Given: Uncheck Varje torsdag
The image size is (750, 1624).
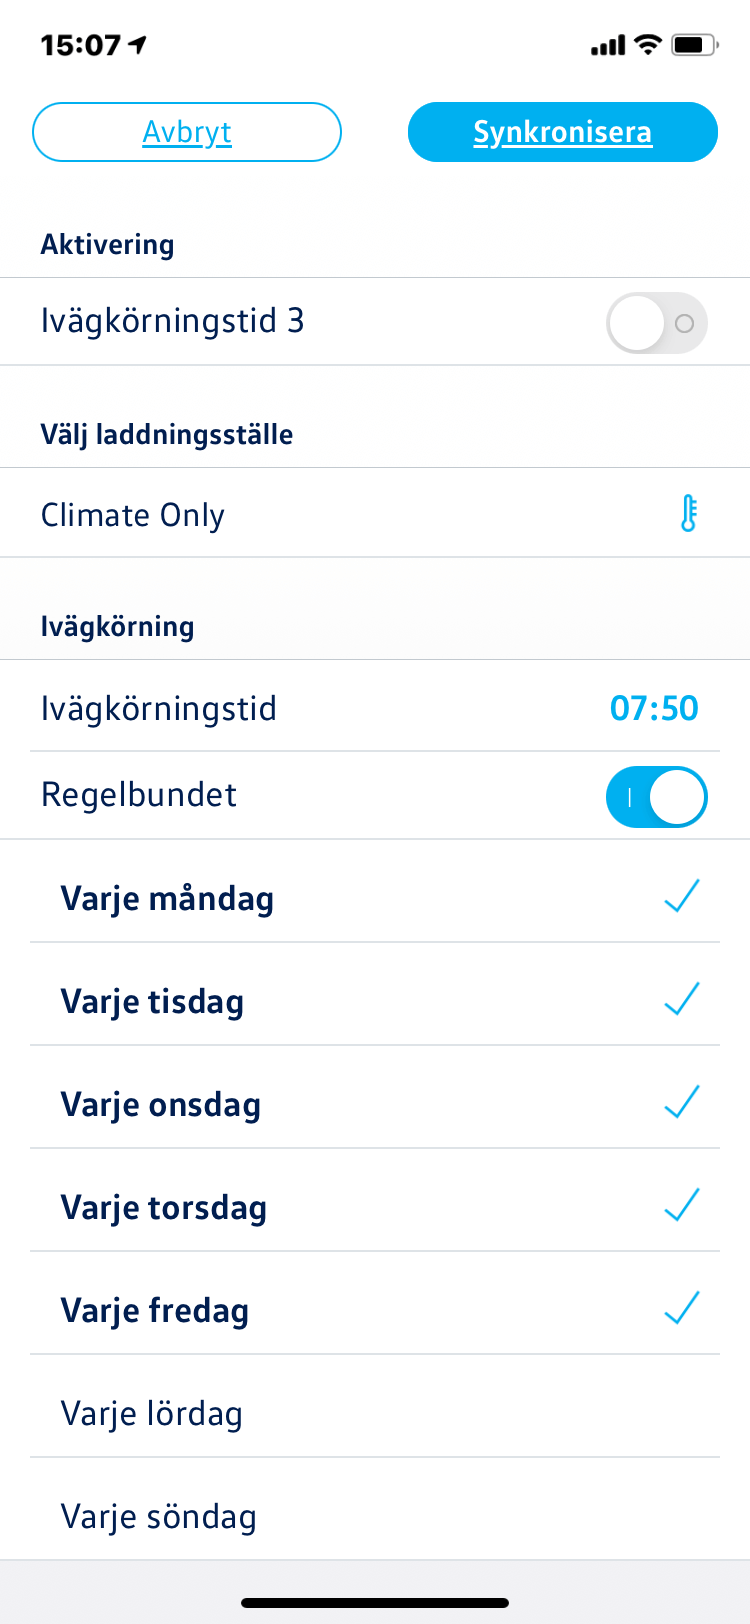Looking at the screenshot, I should (375, 1206).
